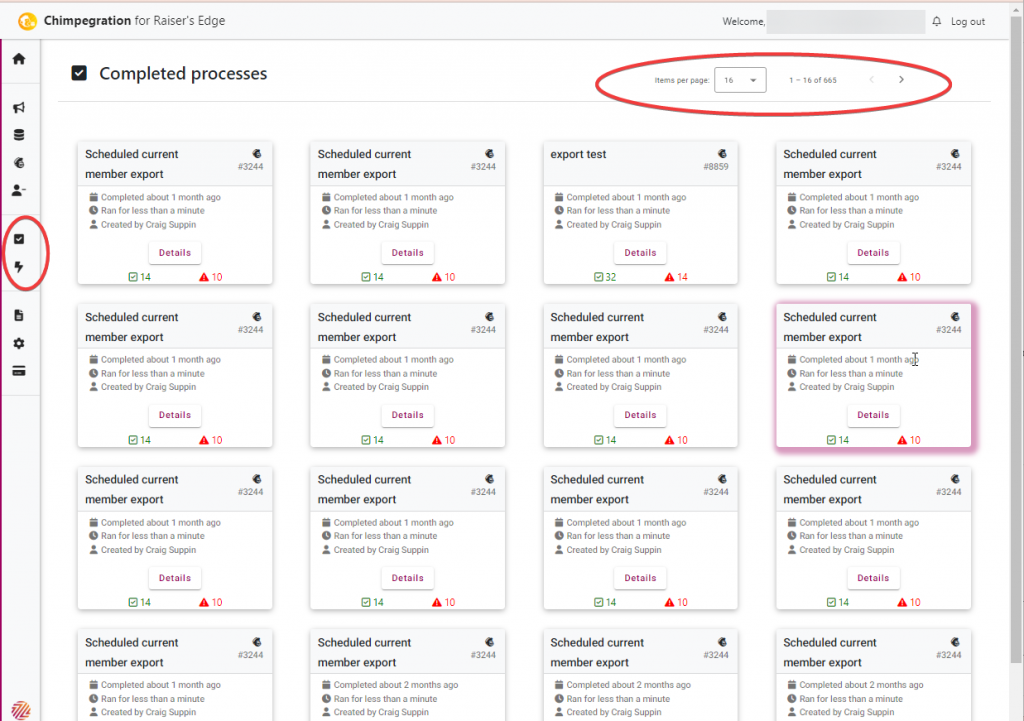Log out of Chimpegration
Viewport: 1024px width, 721px height.
click(x=968, y=22)
